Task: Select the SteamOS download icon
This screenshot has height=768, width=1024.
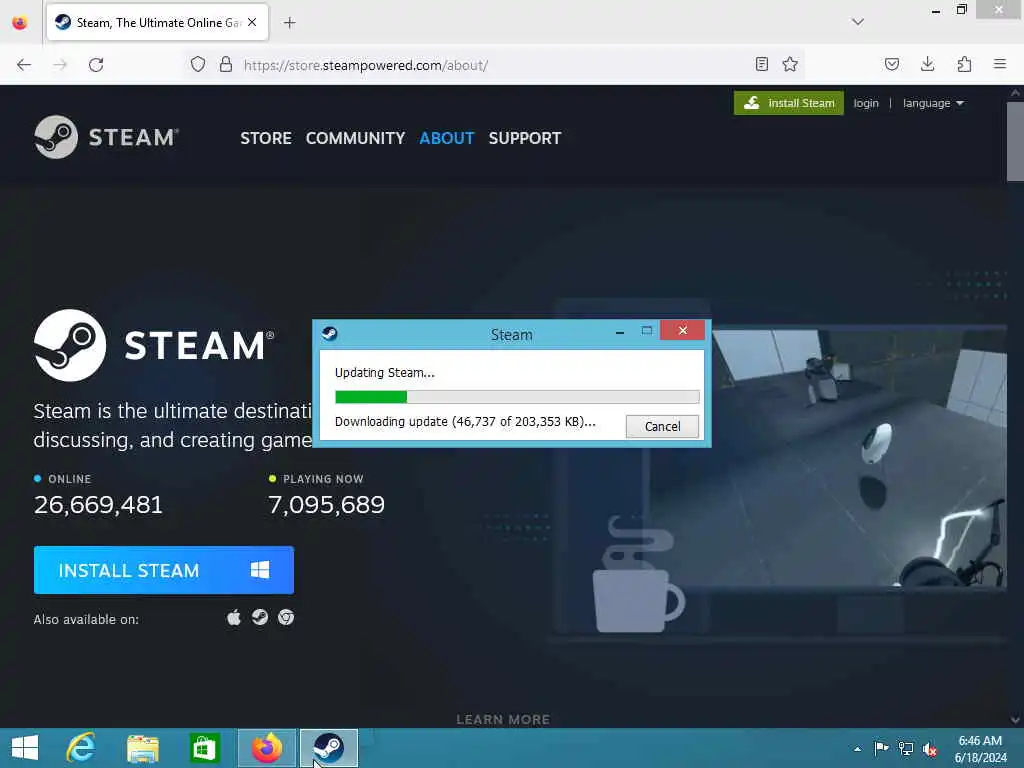Action: pyautogui.click(x=260, y=617)
